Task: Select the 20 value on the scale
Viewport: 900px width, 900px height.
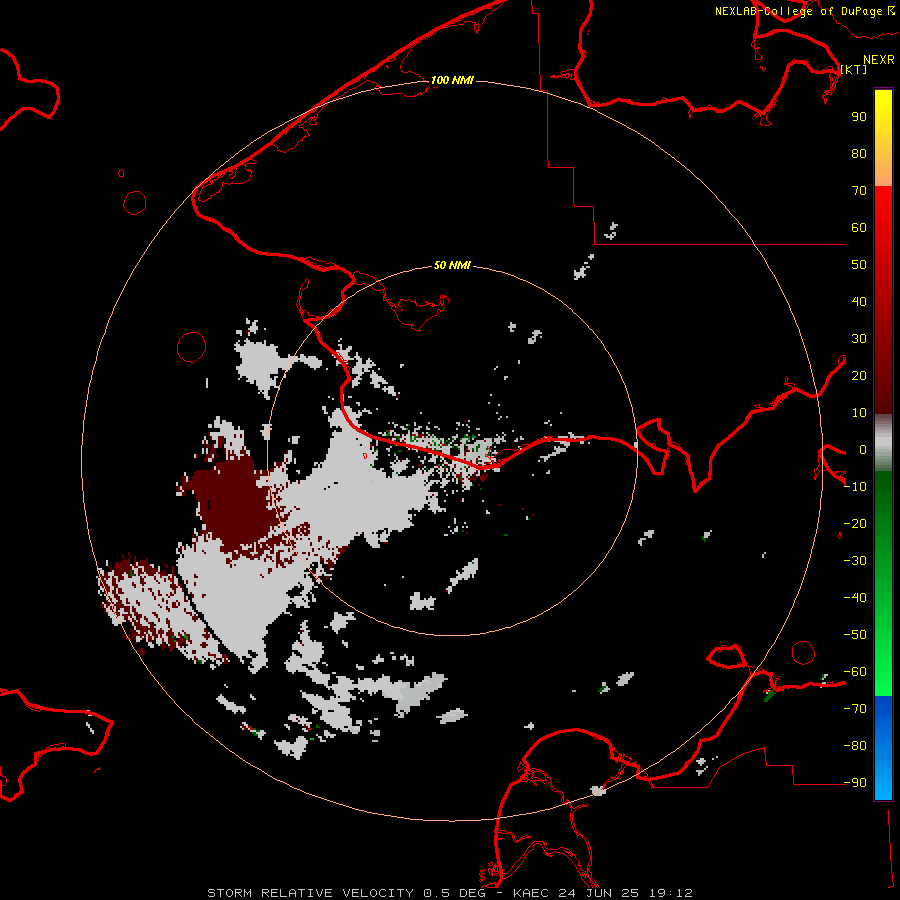Action: (859, 375)
